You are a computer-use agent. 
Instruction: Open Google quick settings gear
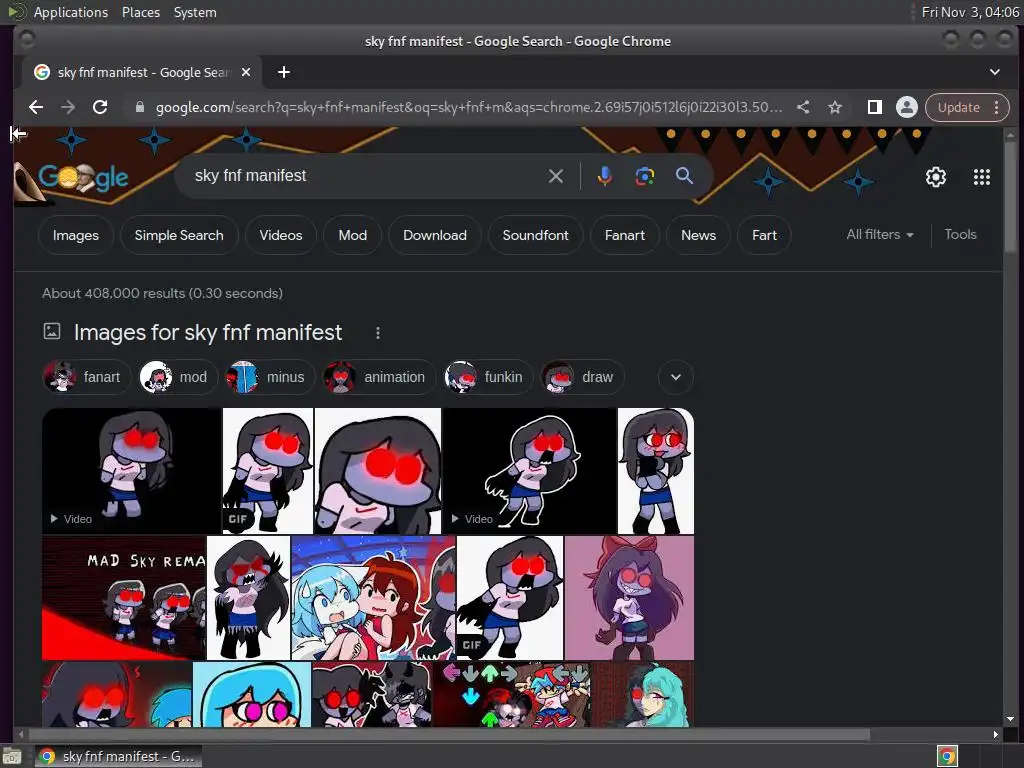pos(935,177)
